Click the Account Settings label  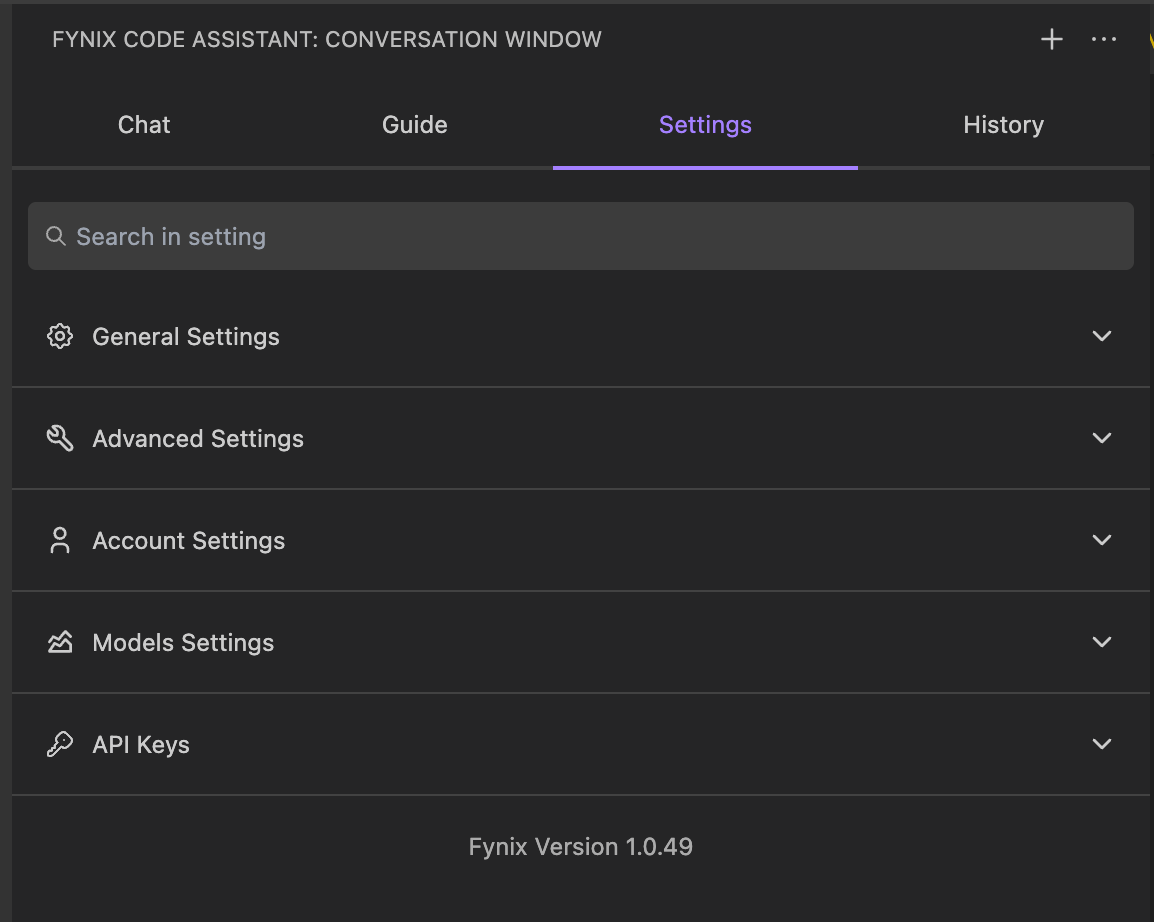coord(188,541)
